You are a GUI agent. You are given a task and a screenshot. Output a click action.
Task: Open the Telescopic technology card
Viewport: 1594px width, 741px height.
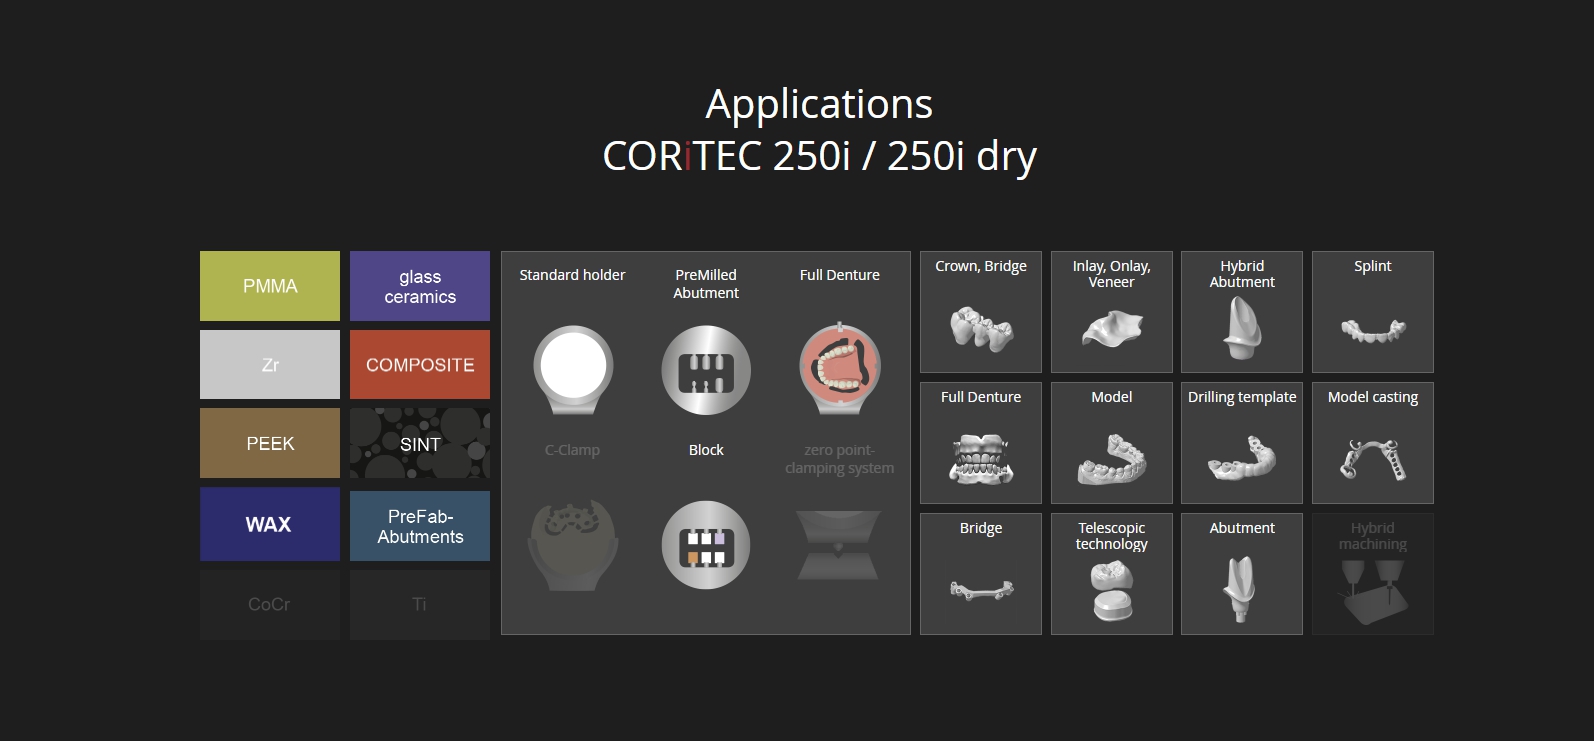coord(1112,574)
